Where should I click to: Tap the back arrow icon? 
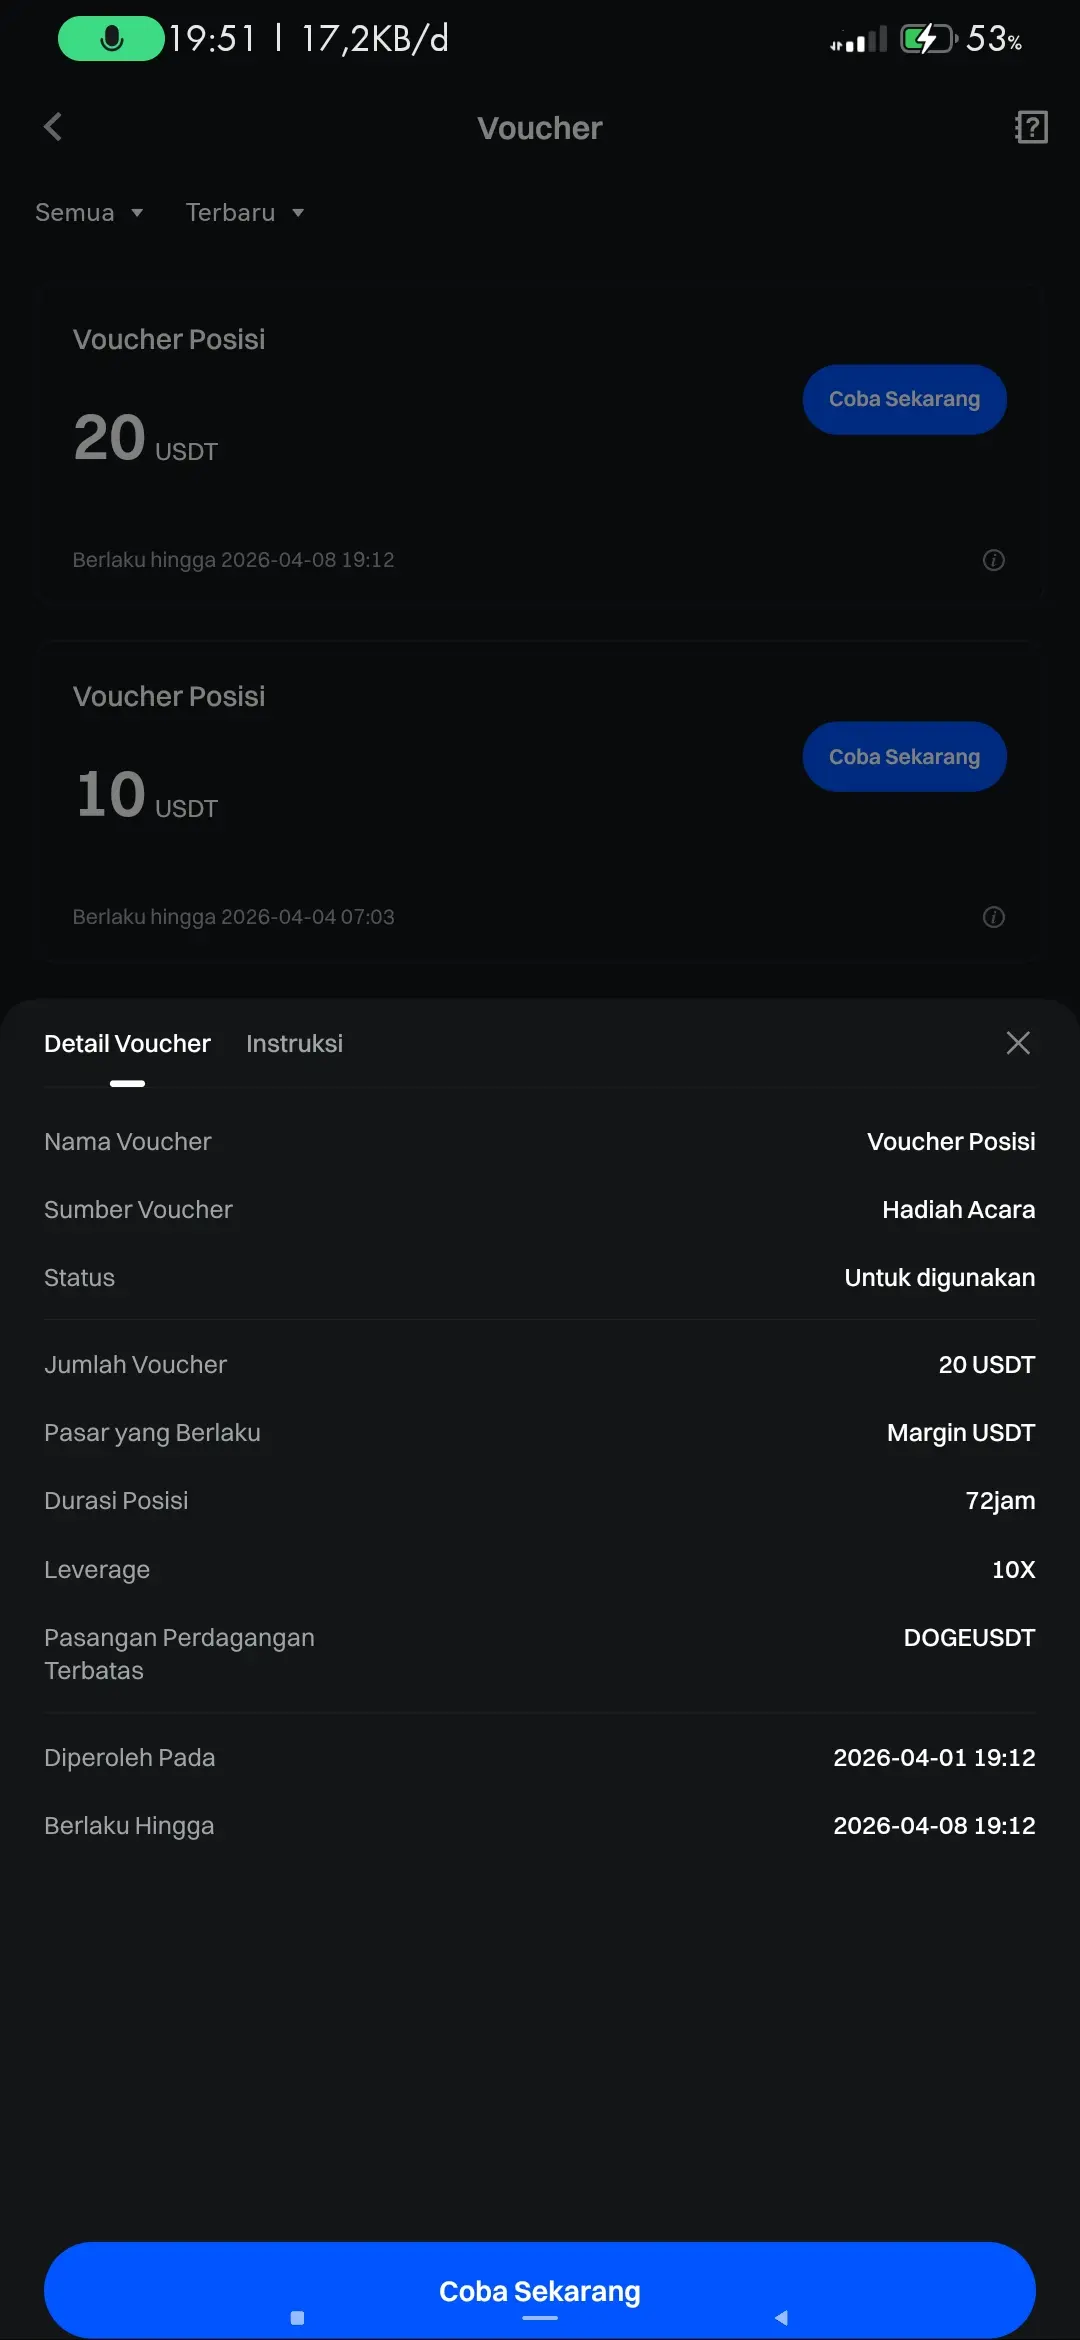click(x=54, y=127)
